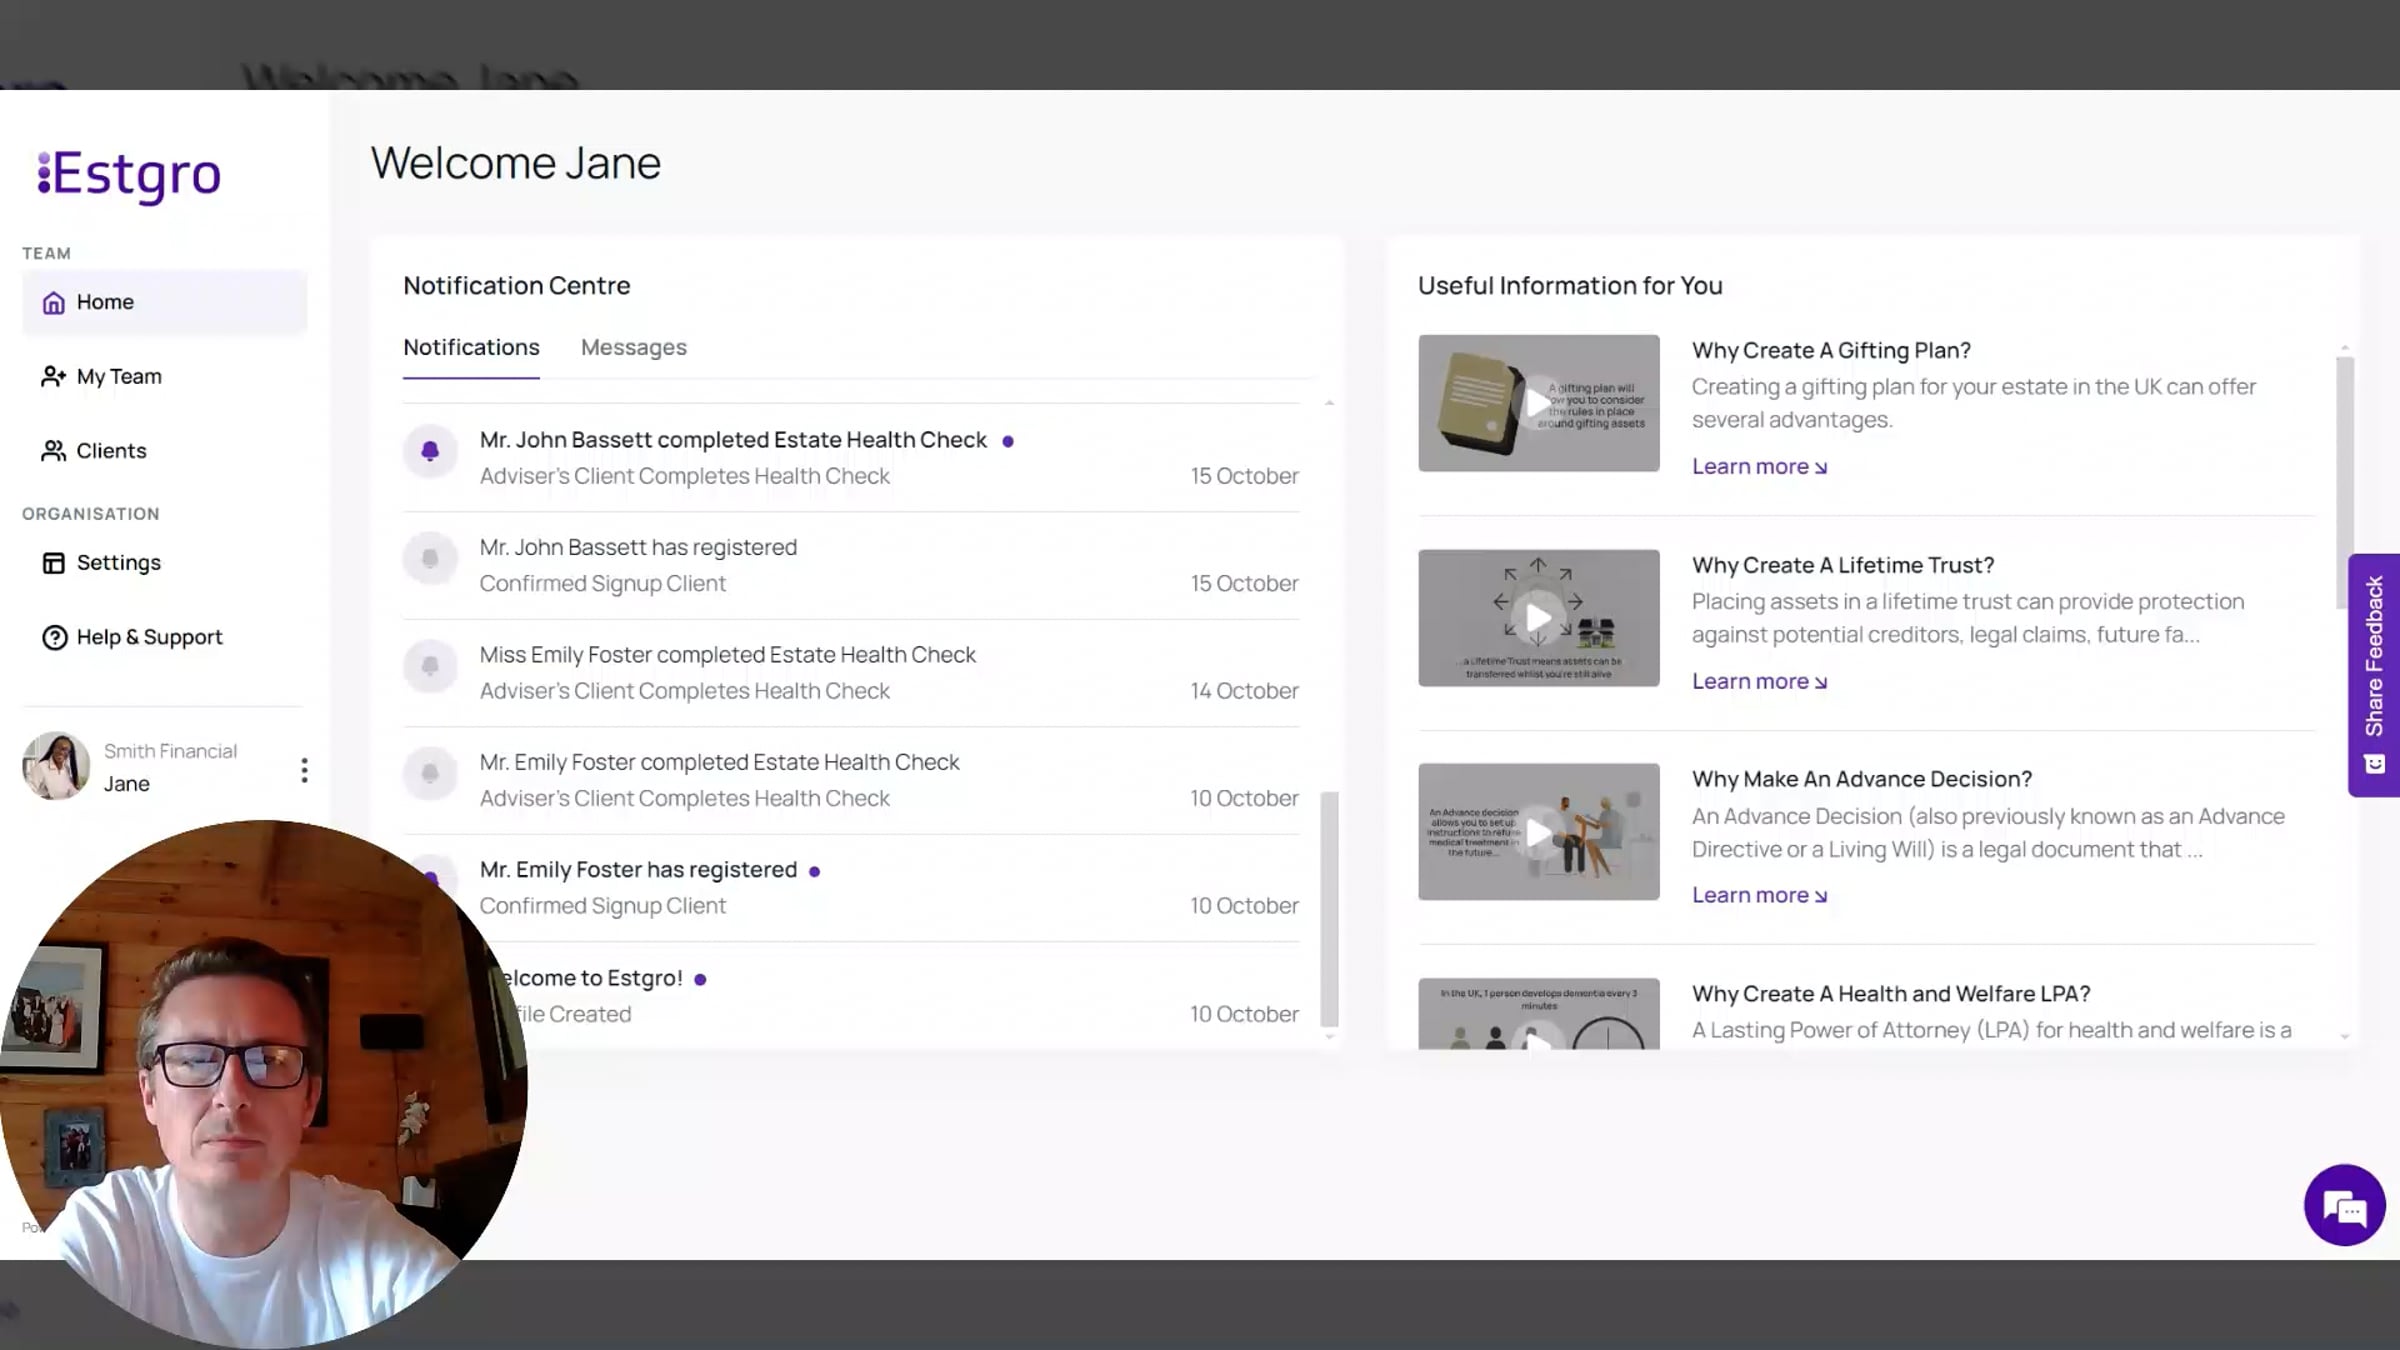2400x1350 pixels.
Task: Click Jane's profile avatar picture
Action: point(56,766)
